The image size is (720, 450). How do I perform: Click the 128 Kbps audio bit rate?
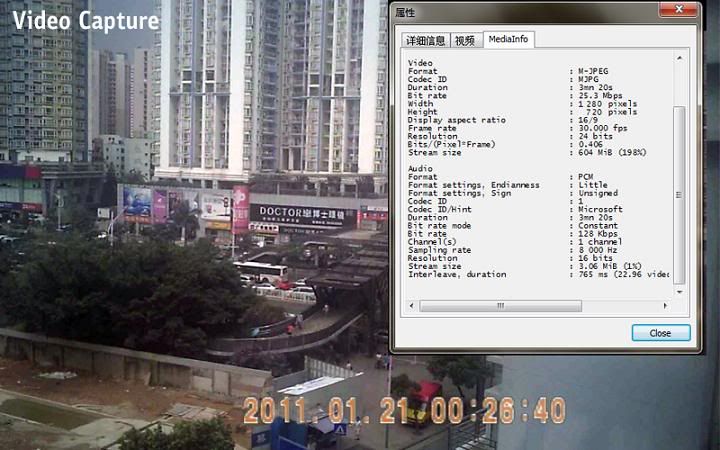coord(598,234)
